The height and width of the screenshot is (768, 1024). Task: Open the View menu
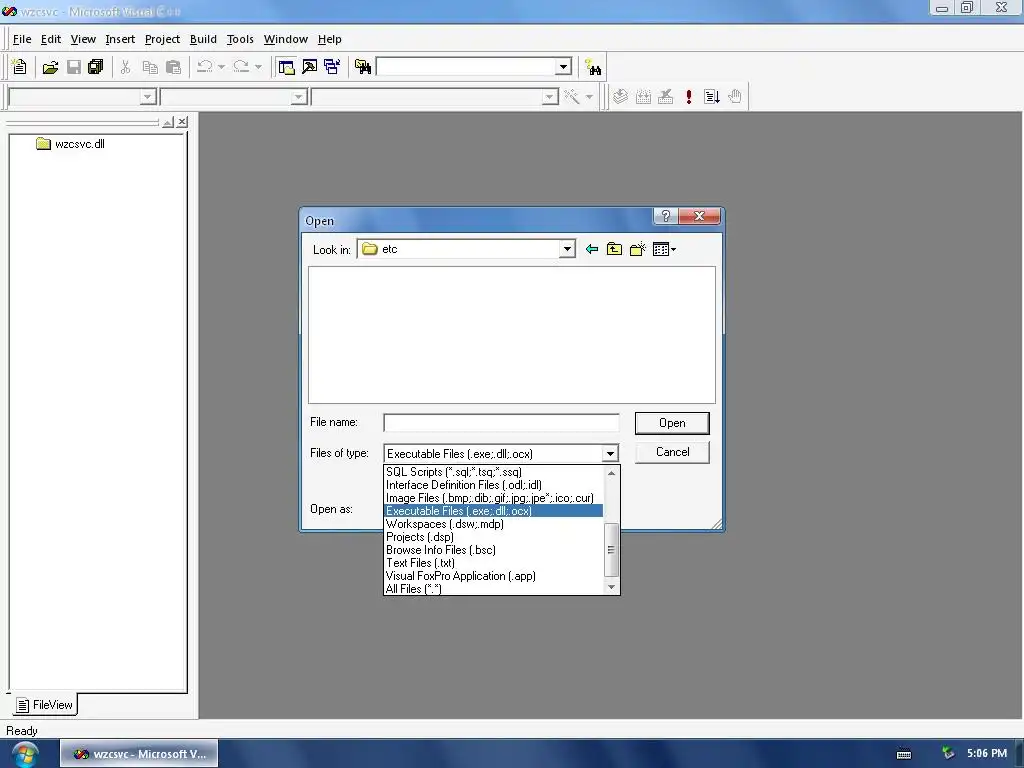pos(83,39)
